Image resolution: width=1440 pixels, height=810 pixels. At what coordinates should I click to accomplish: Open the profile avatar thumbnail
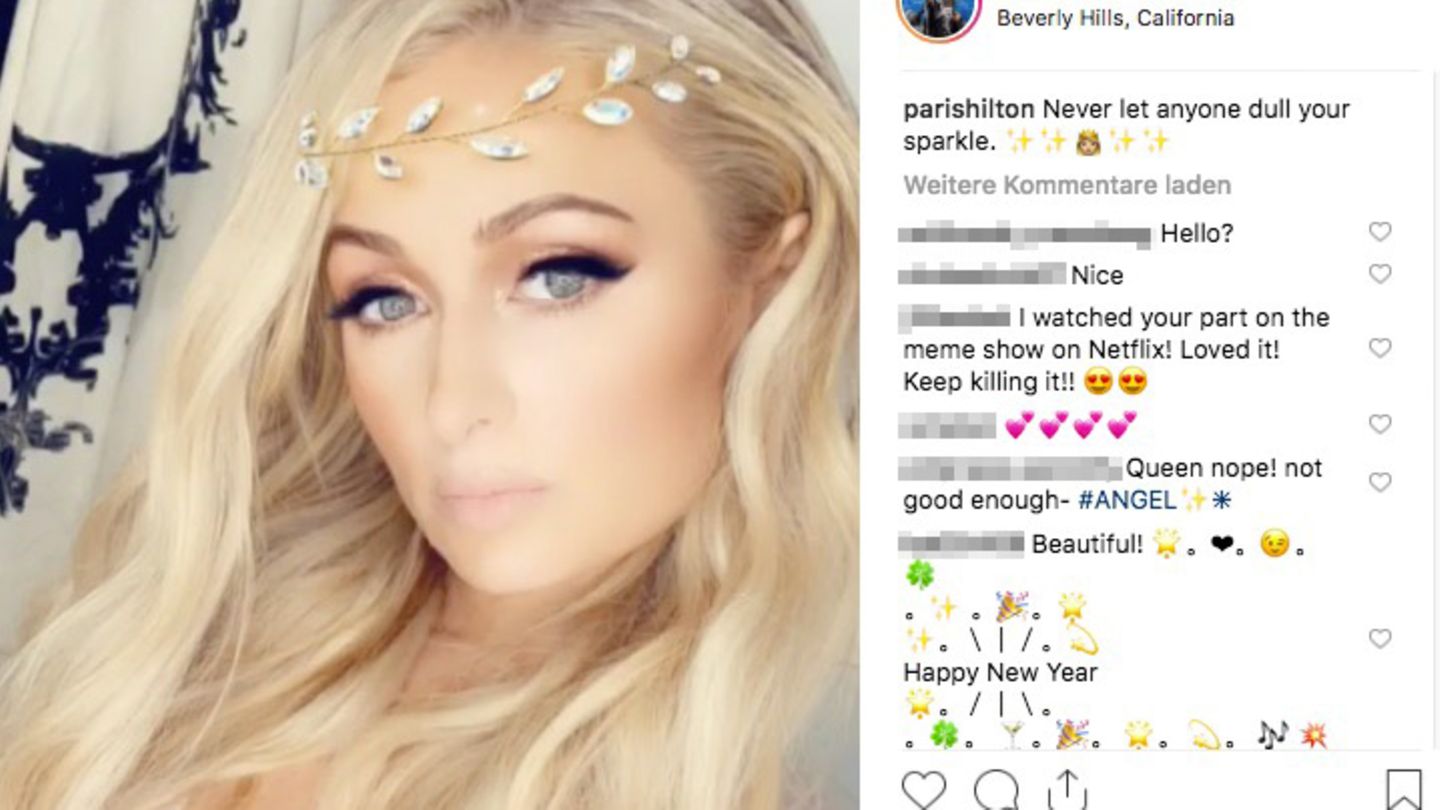coord(939,14)
